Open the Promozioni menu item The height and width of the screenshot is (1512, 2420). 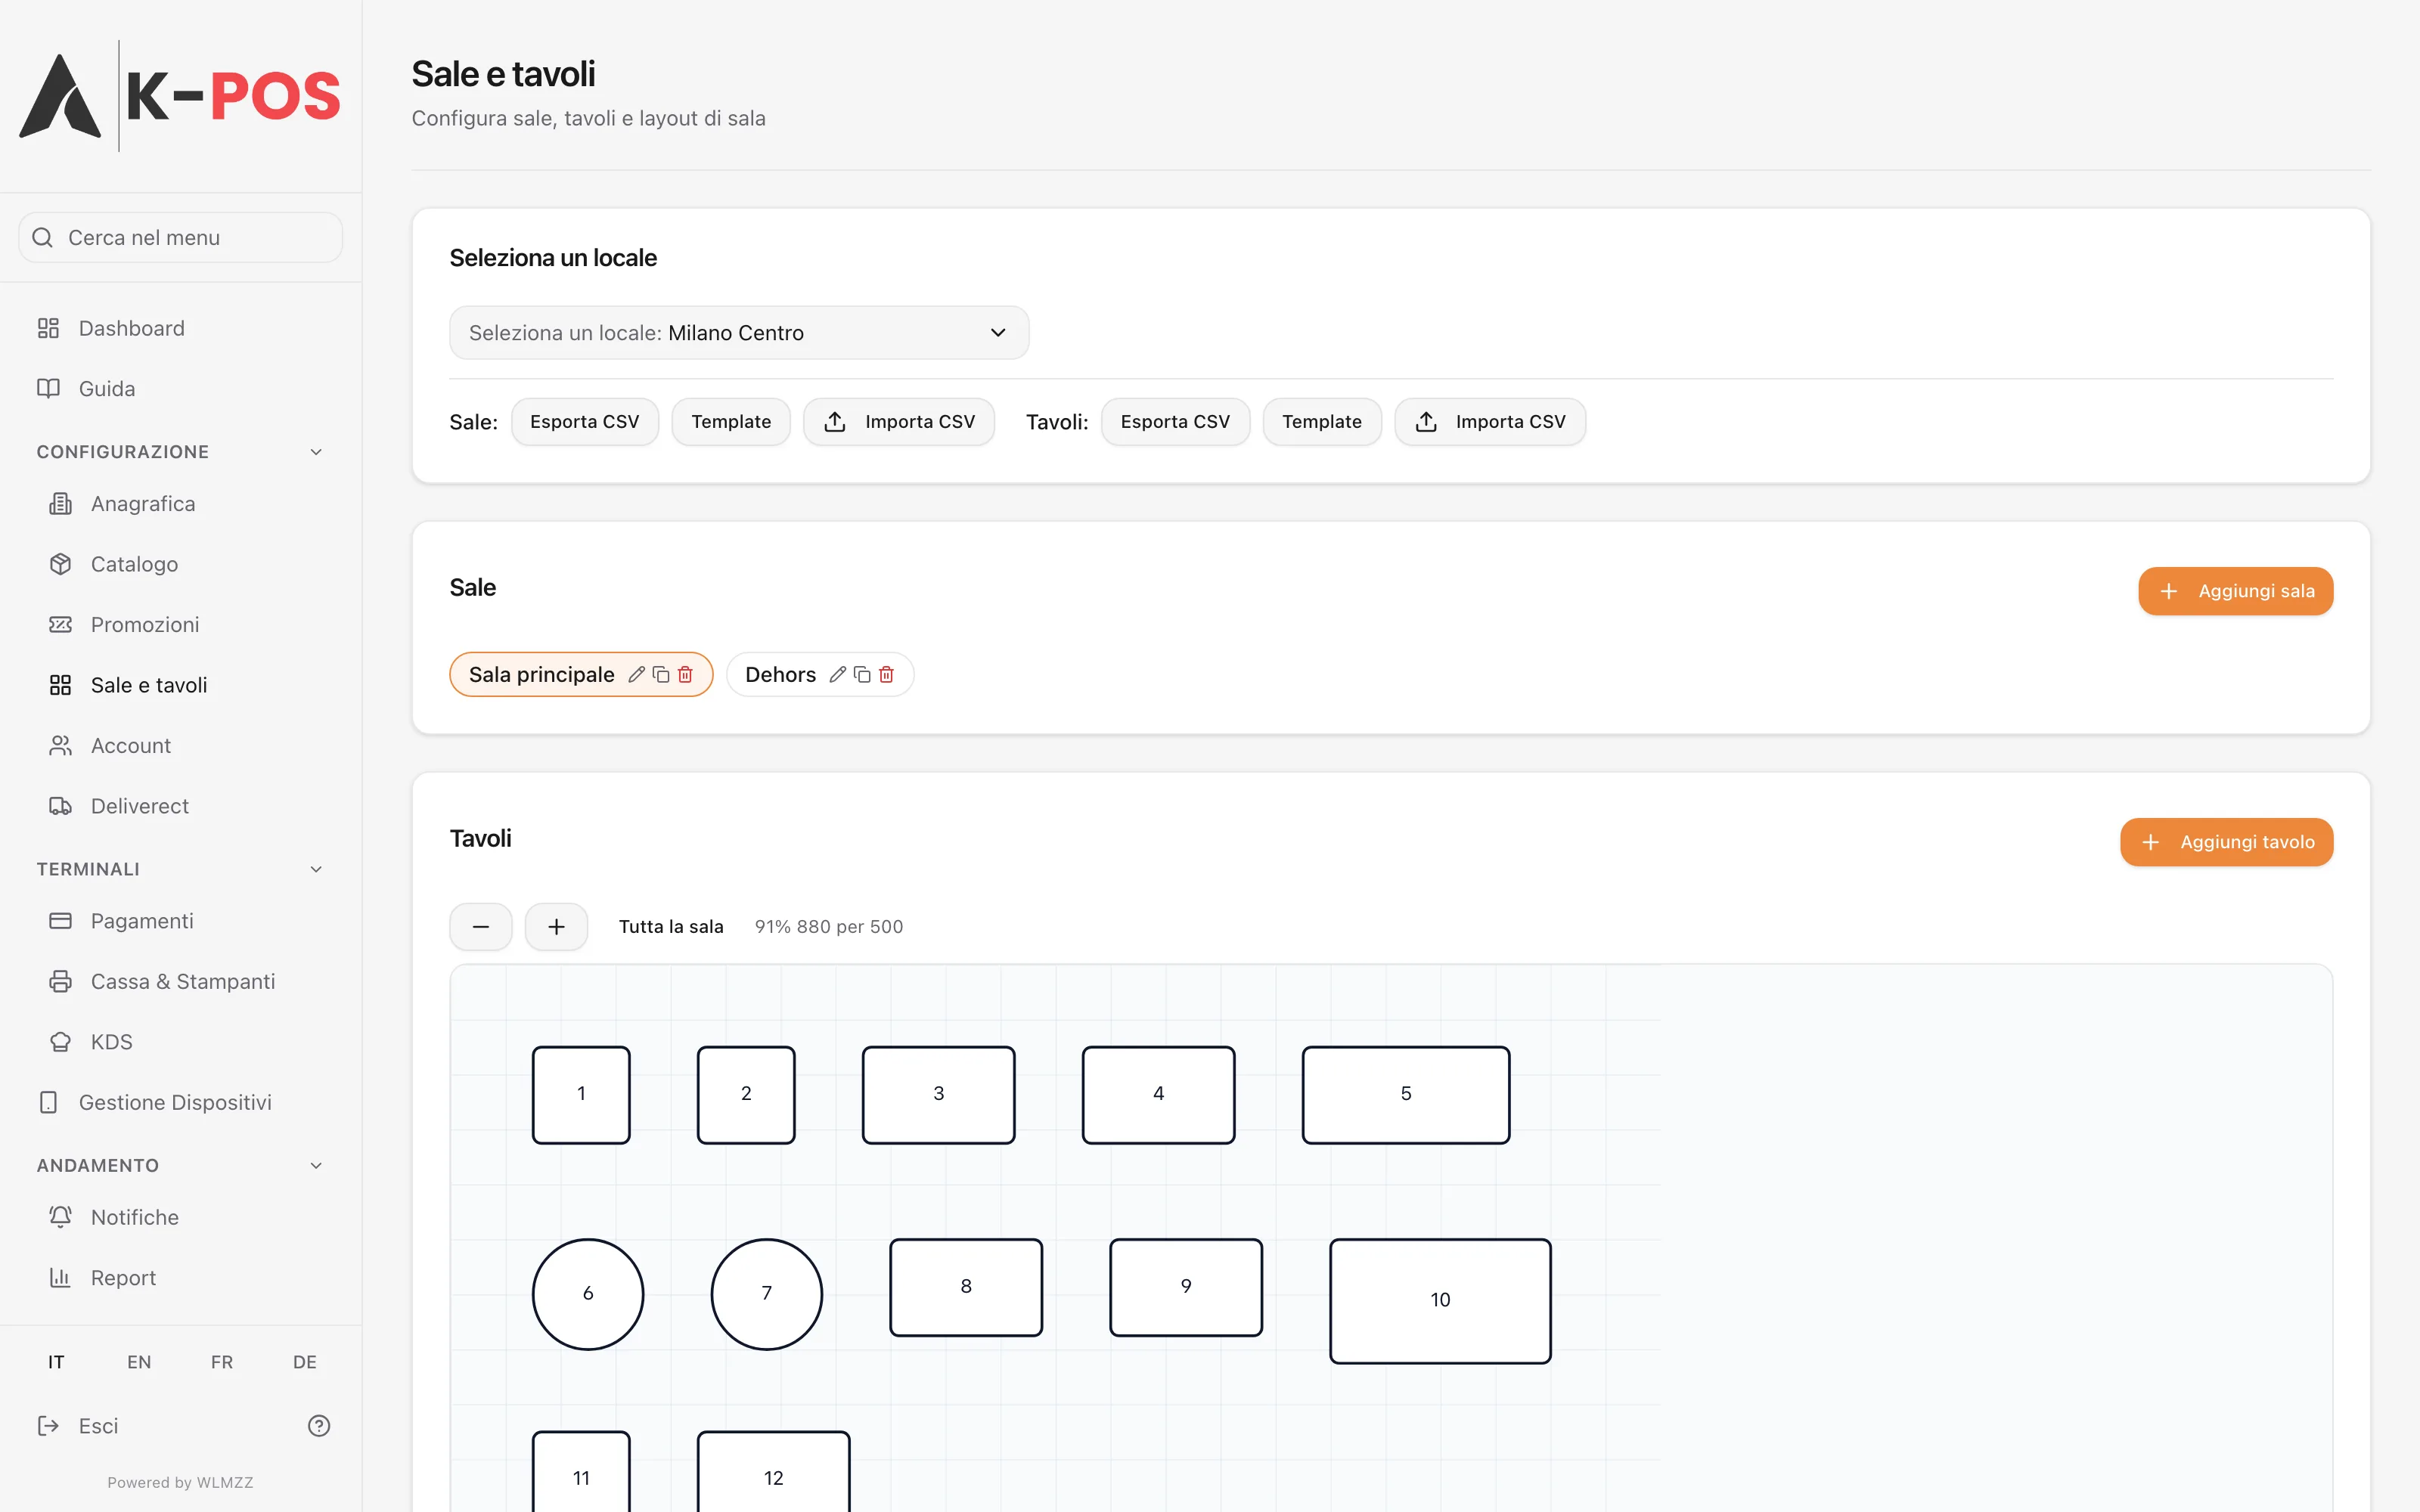tap(180, 625)
